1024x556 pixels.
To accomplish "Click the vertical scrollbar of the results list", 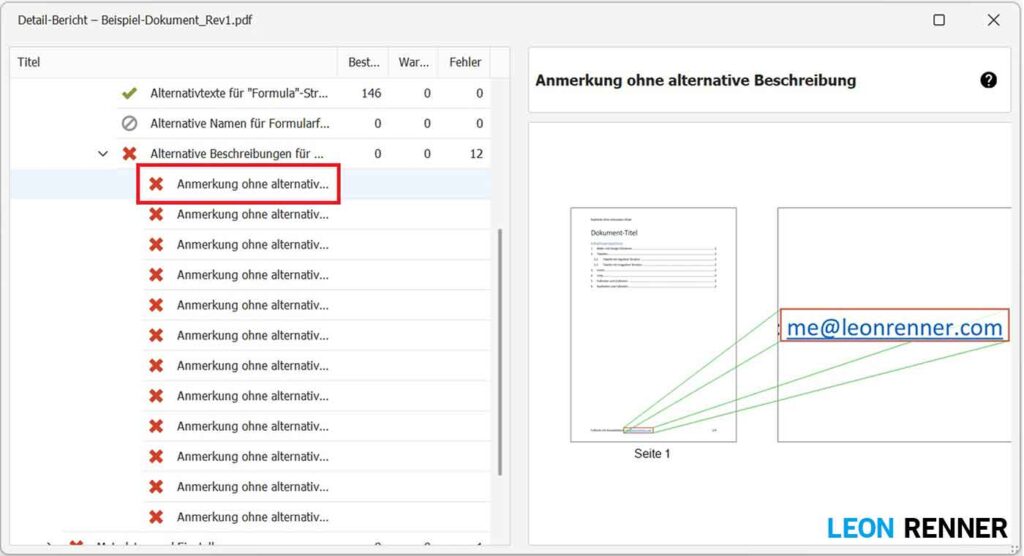I will [x=500, y=350].
